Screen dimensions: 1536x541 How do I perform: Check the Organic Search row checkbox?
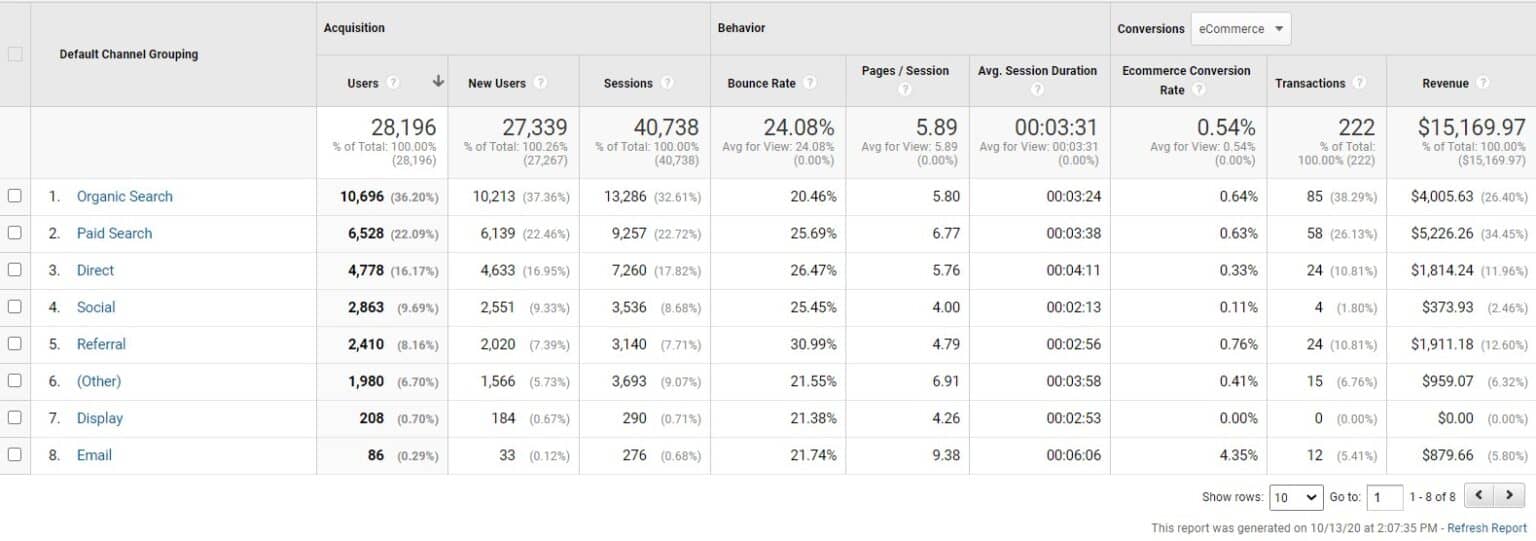(15, 196)
